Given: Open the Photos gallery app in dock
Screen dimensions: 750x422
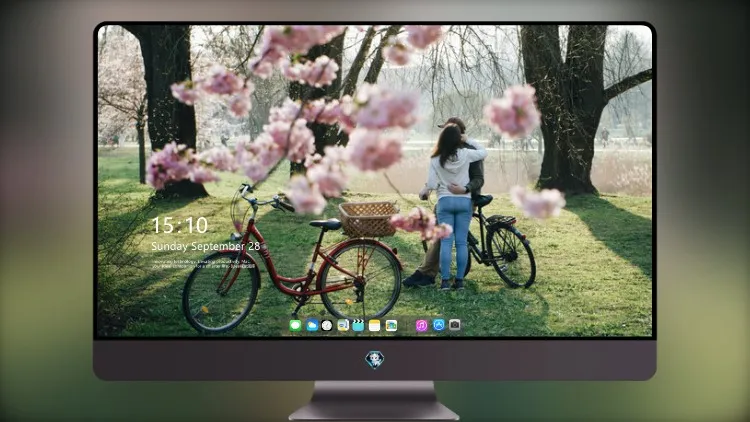Looking at the screenshot, I should [391, 325].
